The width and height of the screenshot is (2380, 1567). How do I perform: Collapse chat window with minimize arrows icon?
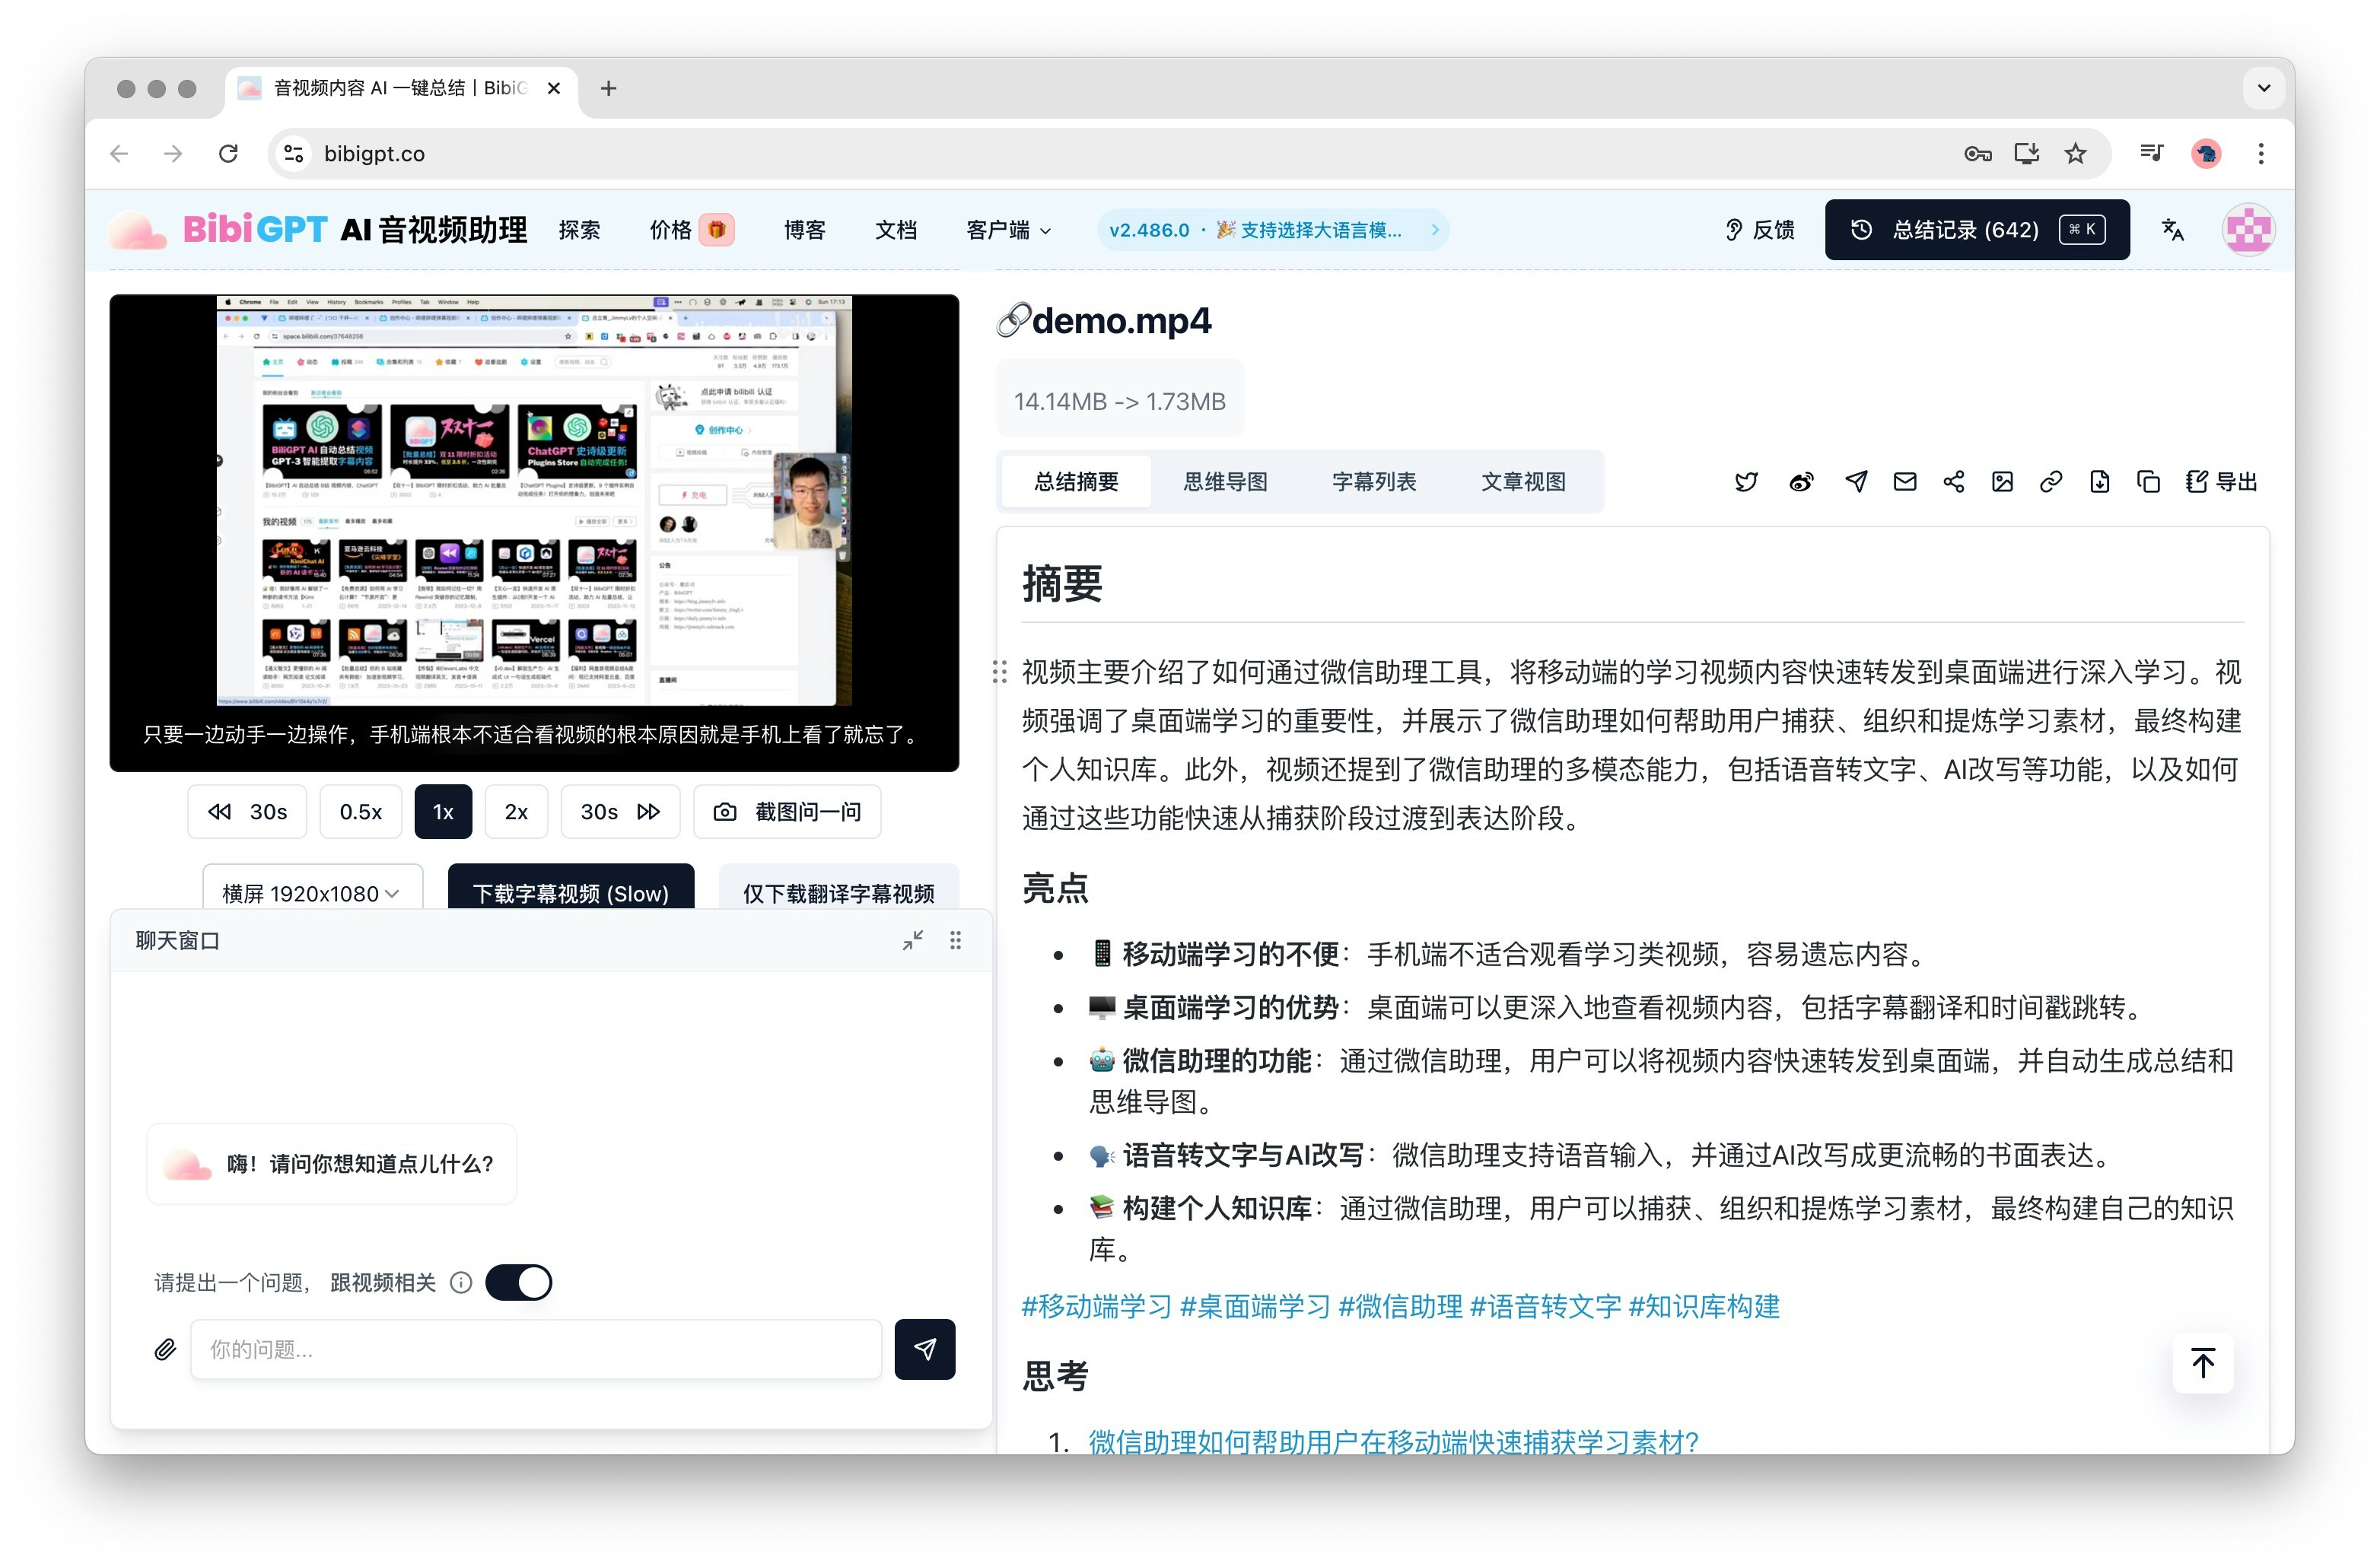[x=912, y=941]
